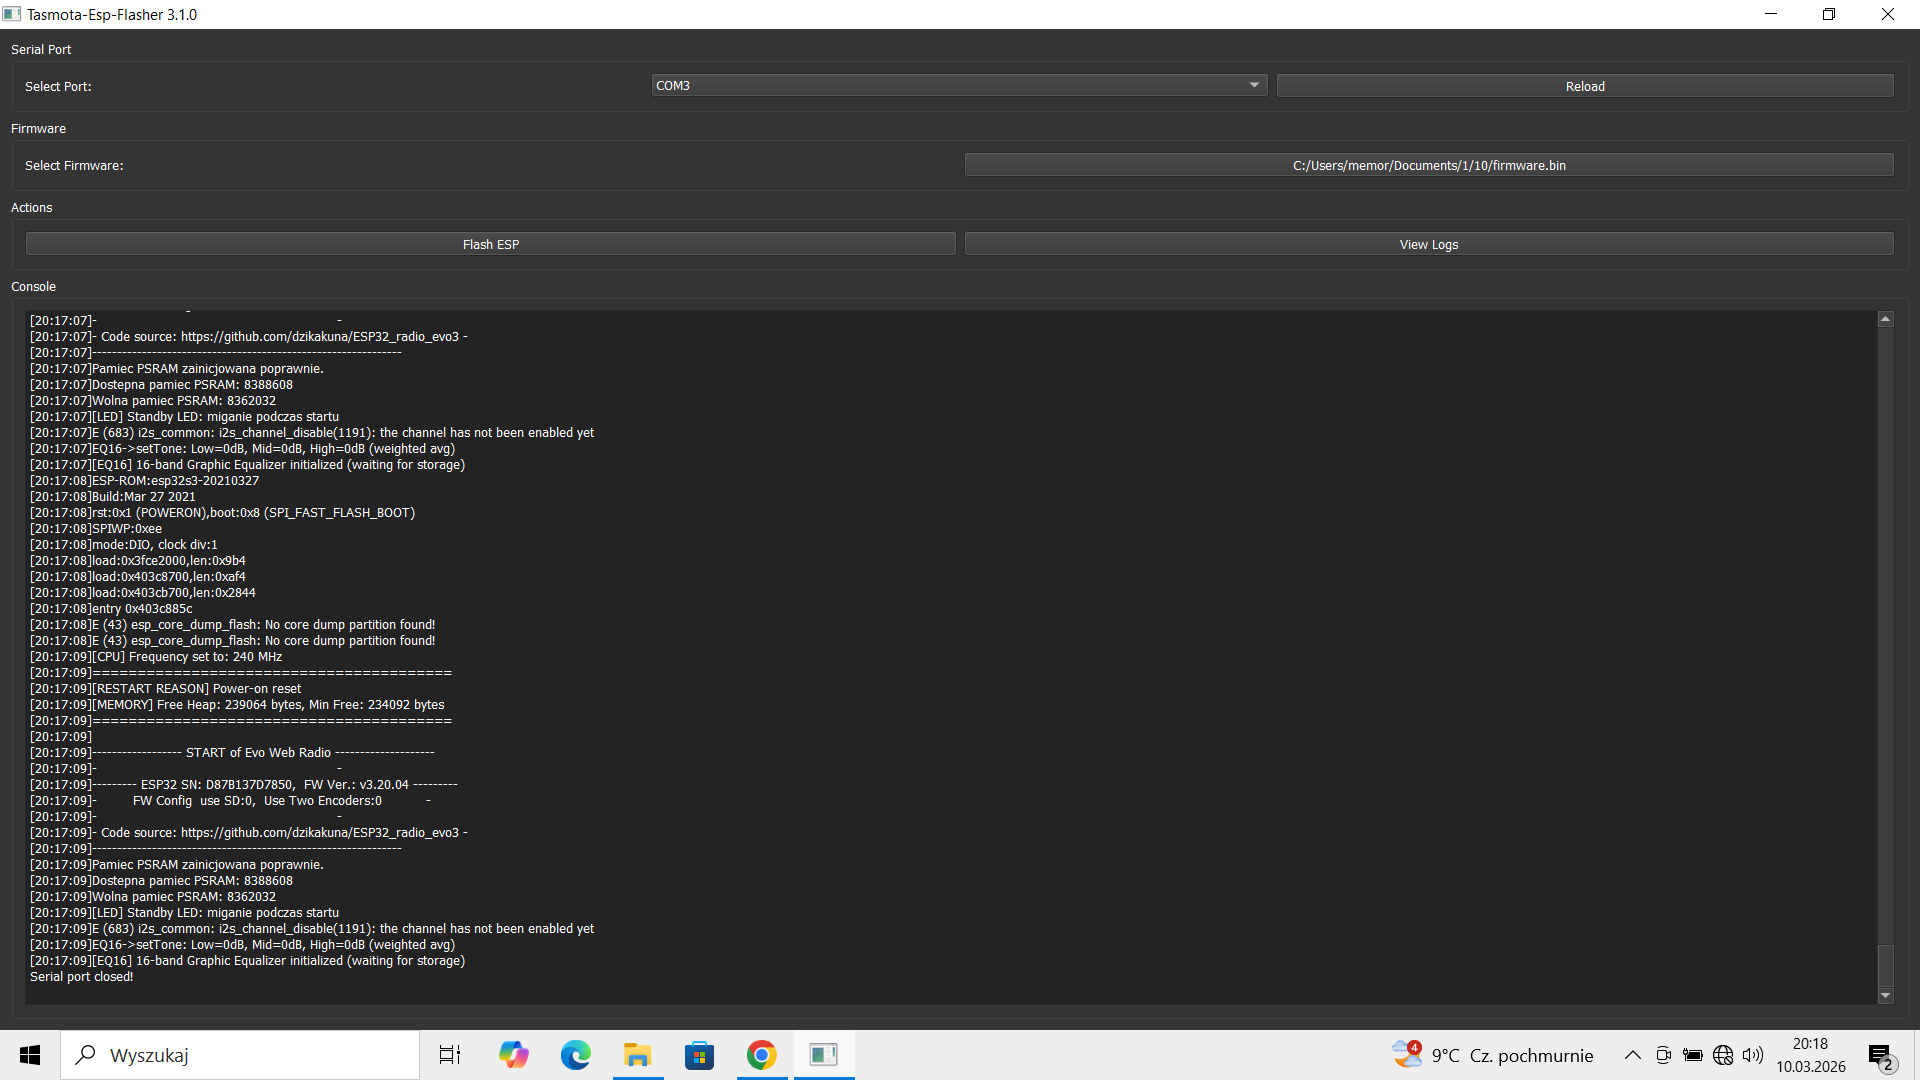Open Microsoft Store from taskbar
This screenshot has width=1920, height=1080.
coord(699,1055)
